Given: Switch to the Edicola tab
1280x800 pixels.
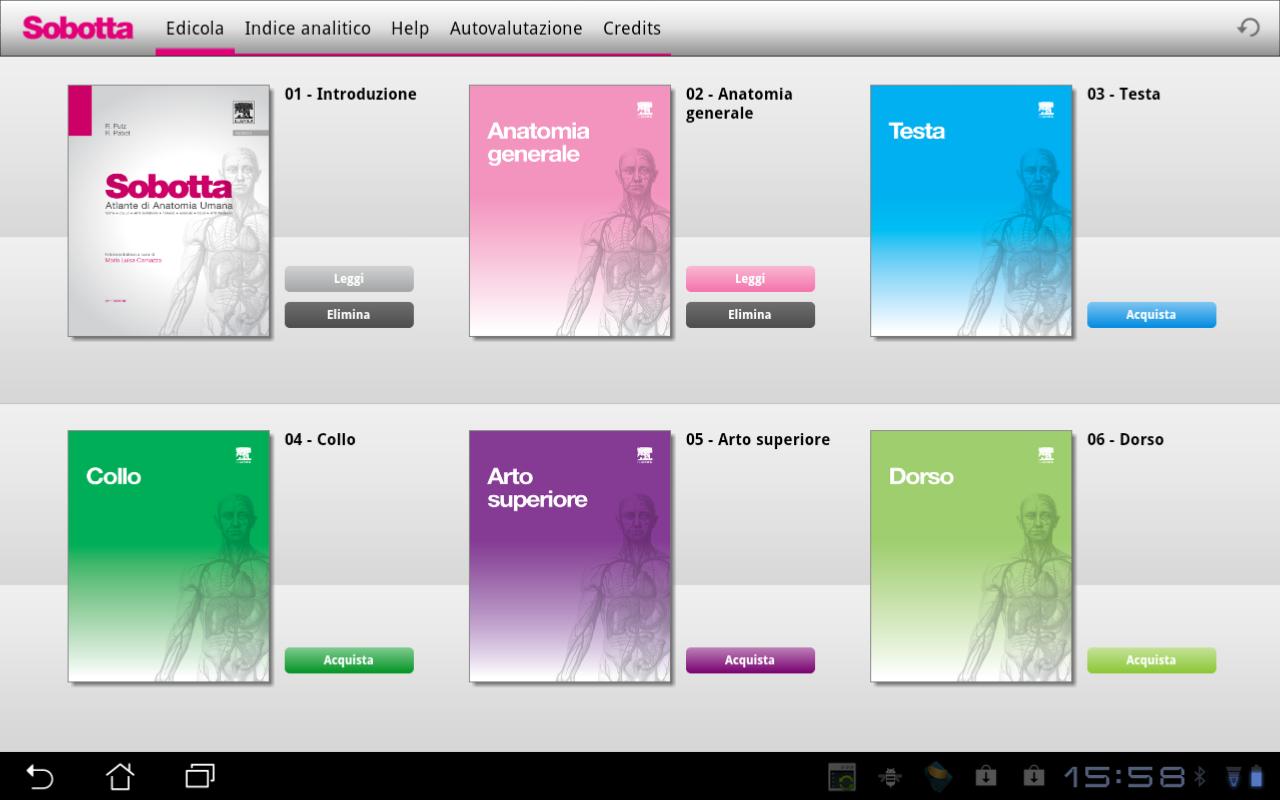Looking at the screenshot, I should pos(195,28).
